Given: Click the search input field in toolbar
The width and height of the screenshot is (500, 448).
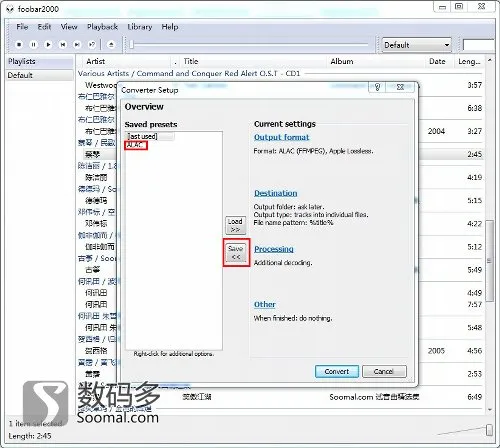Looking at the screenshot, I should 478,45.
